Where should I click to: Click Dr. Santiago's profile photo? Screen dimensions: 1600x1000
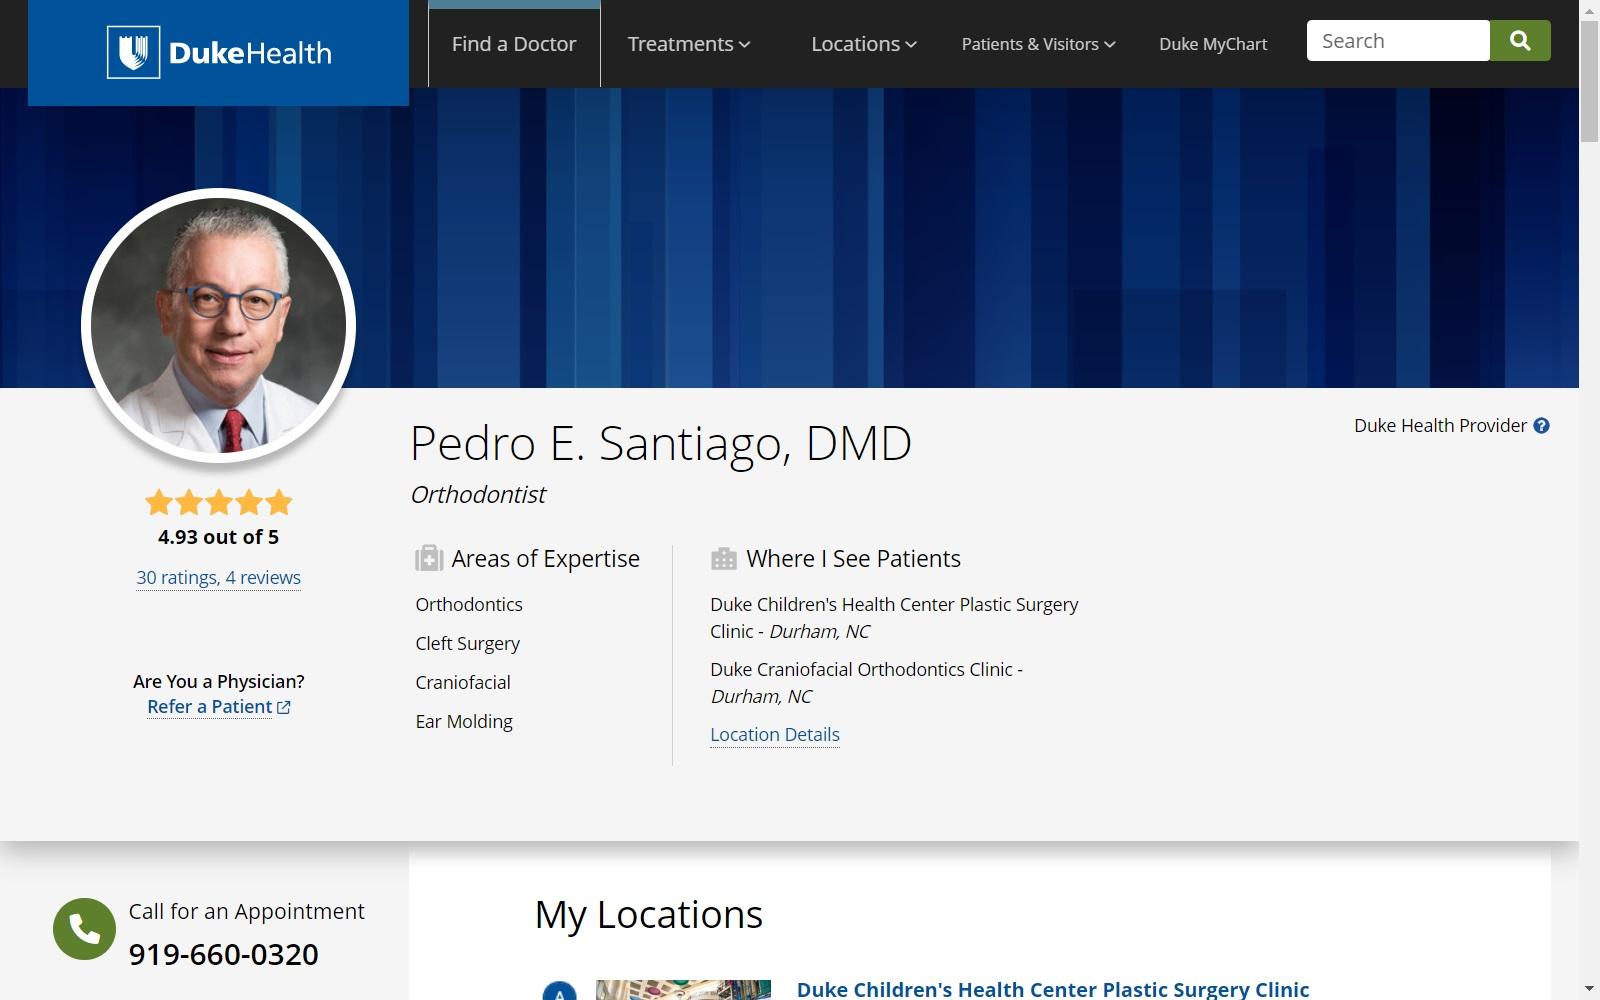click(219, 325)
